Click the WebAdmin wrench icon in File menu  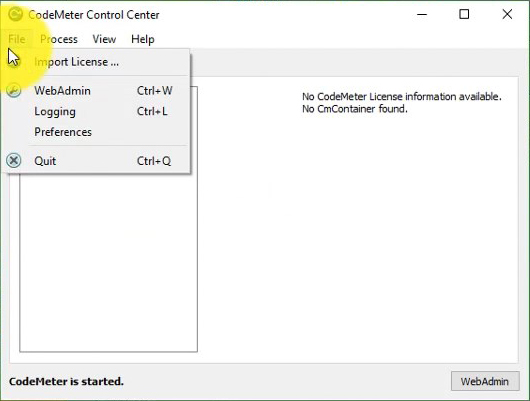pos(14,91)
